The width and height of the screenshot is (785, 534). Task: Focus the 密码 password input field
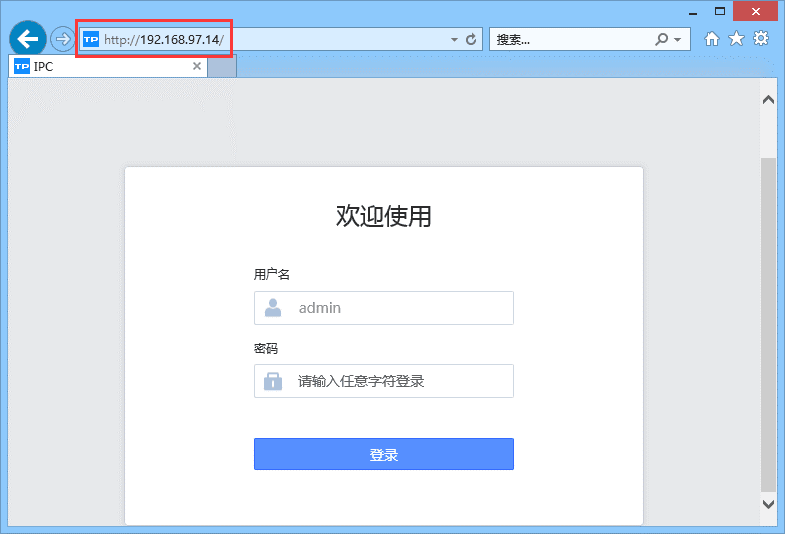point(400,381)
